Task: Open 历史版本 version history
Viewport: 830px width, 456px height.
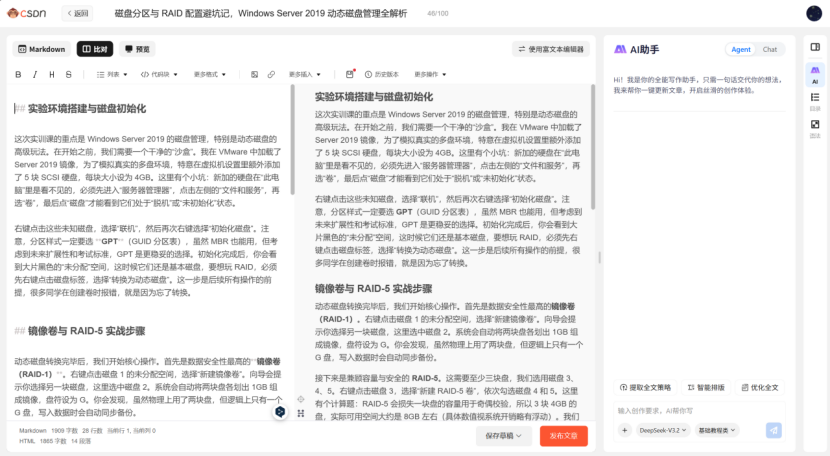Action: coord(382,75)
